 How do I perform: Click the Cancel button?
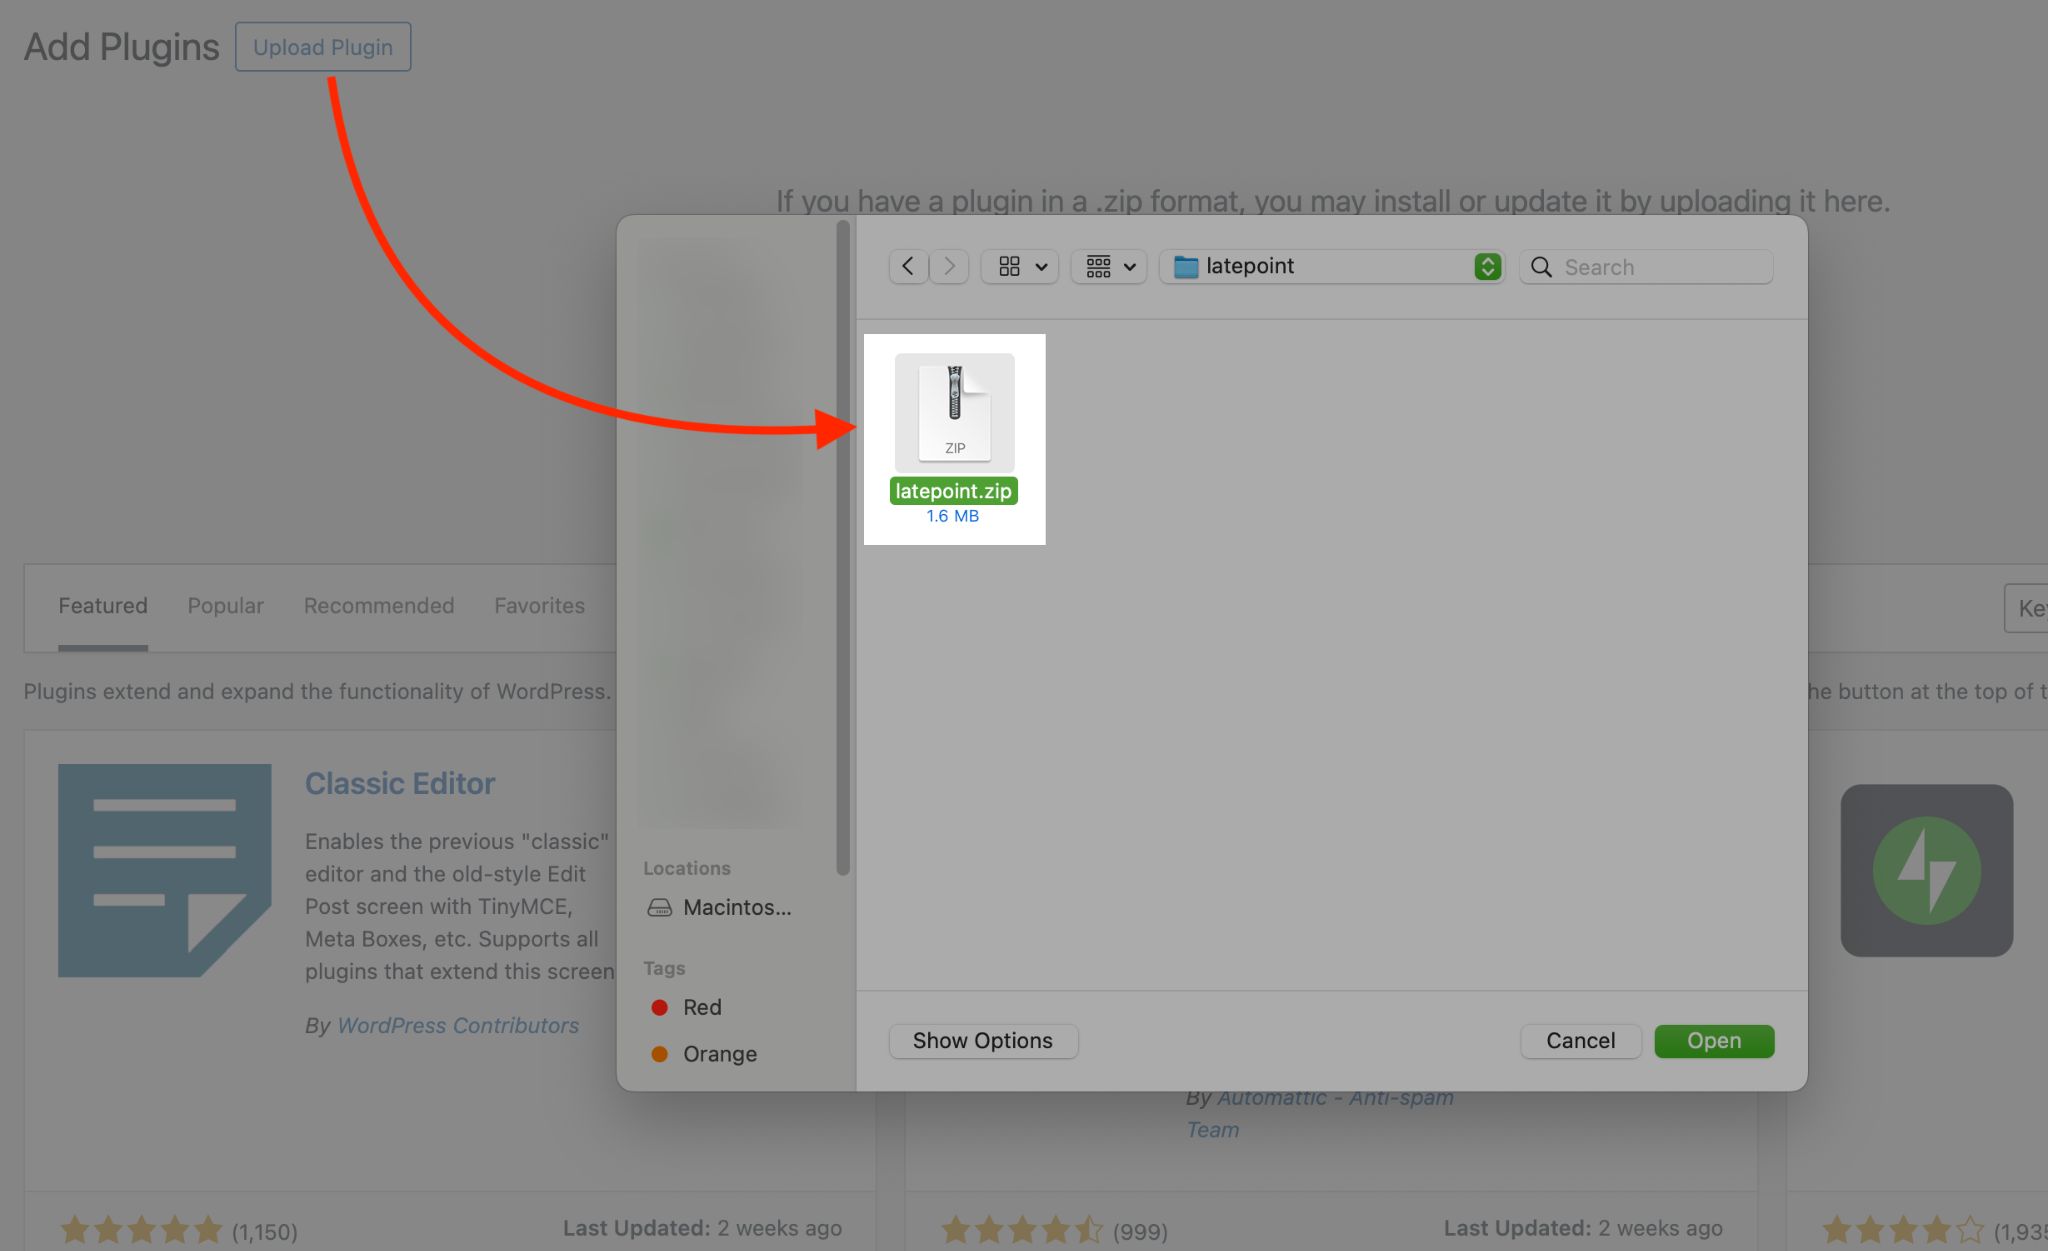(1581, 1040)
